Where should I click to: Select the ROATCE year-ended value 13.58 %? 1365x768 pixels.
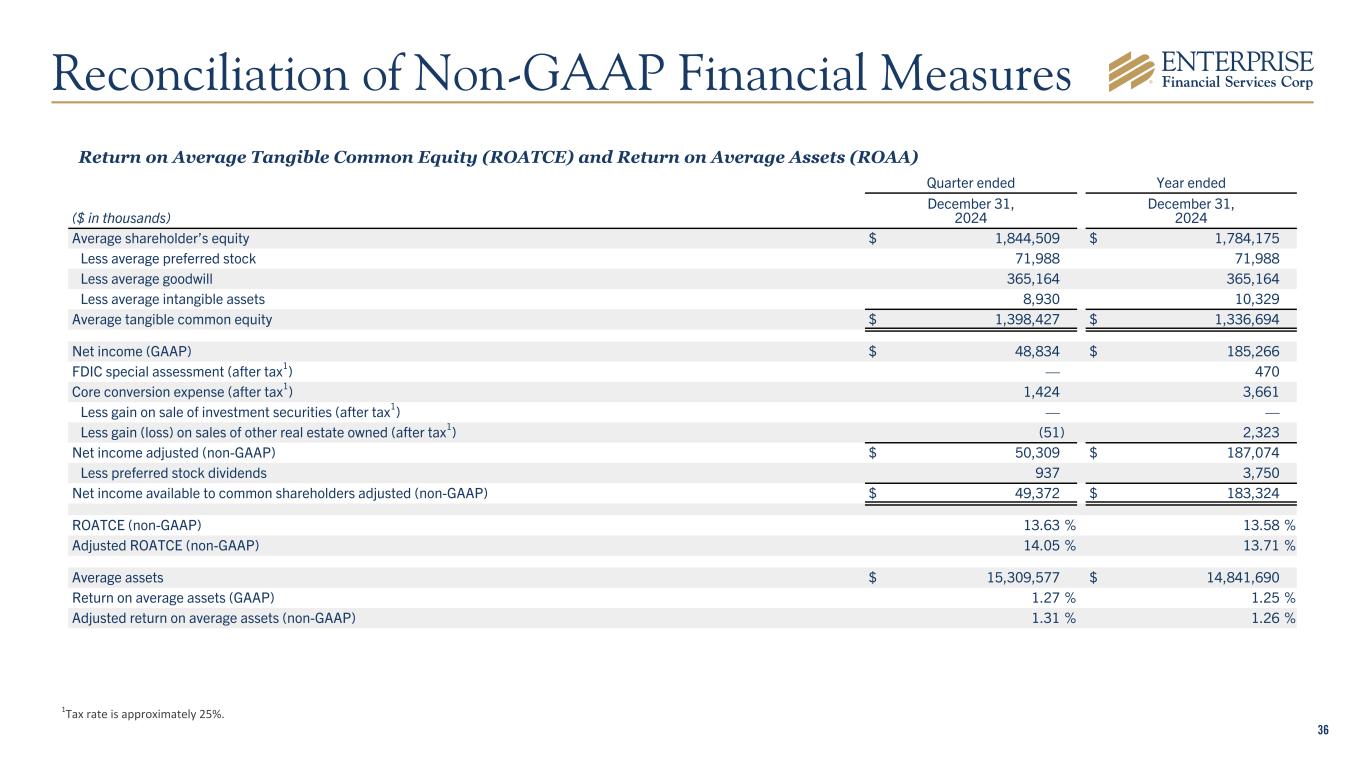point(1263,525)
